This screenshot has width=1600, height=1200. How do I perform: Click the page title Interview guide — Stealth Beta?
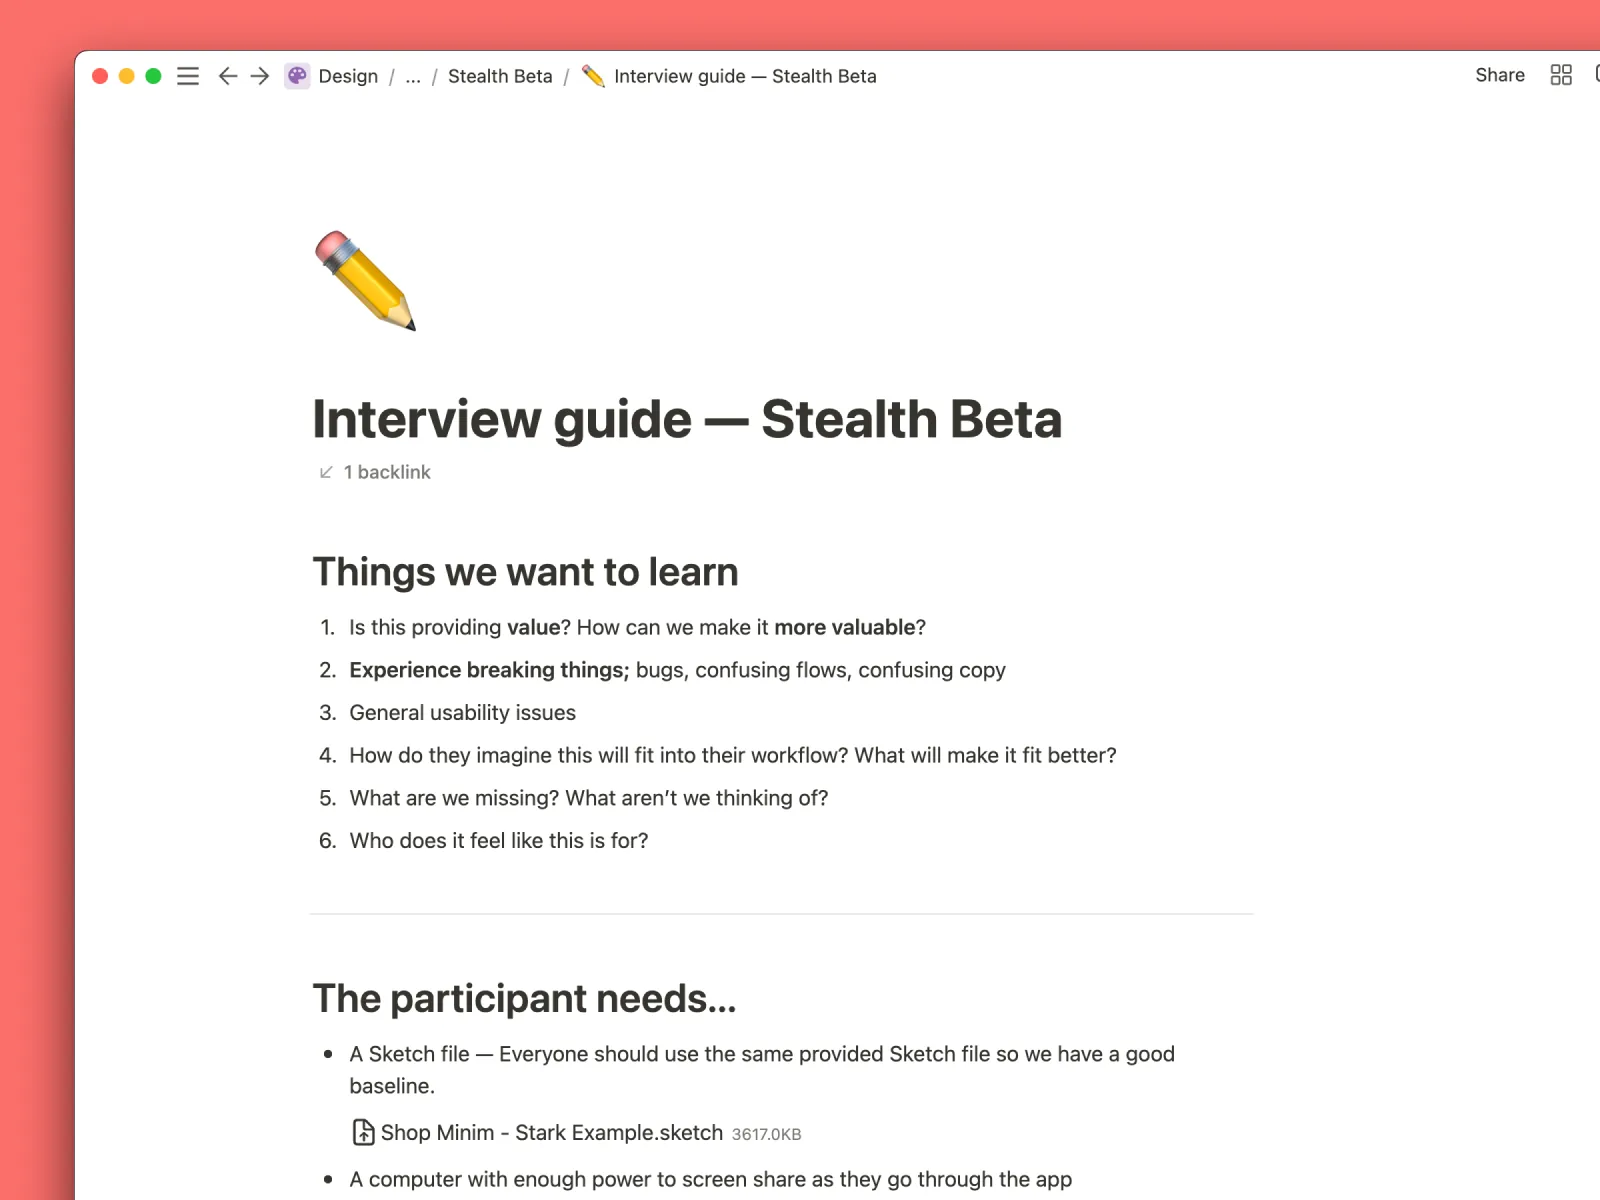click(x=687, y=419)
